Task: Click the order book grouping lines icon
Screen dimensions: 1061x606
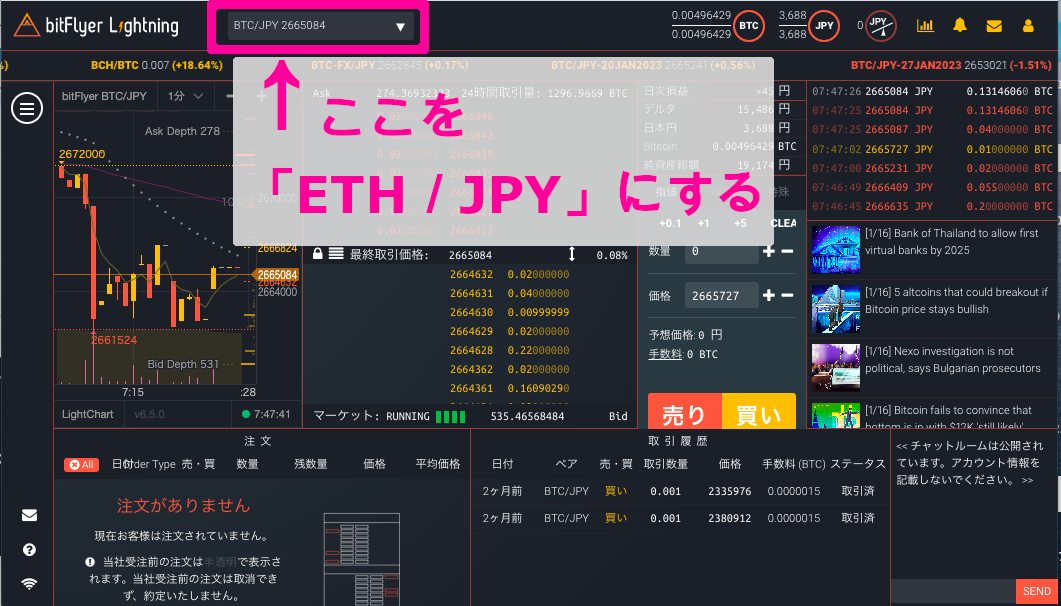Action: point(336,254)
